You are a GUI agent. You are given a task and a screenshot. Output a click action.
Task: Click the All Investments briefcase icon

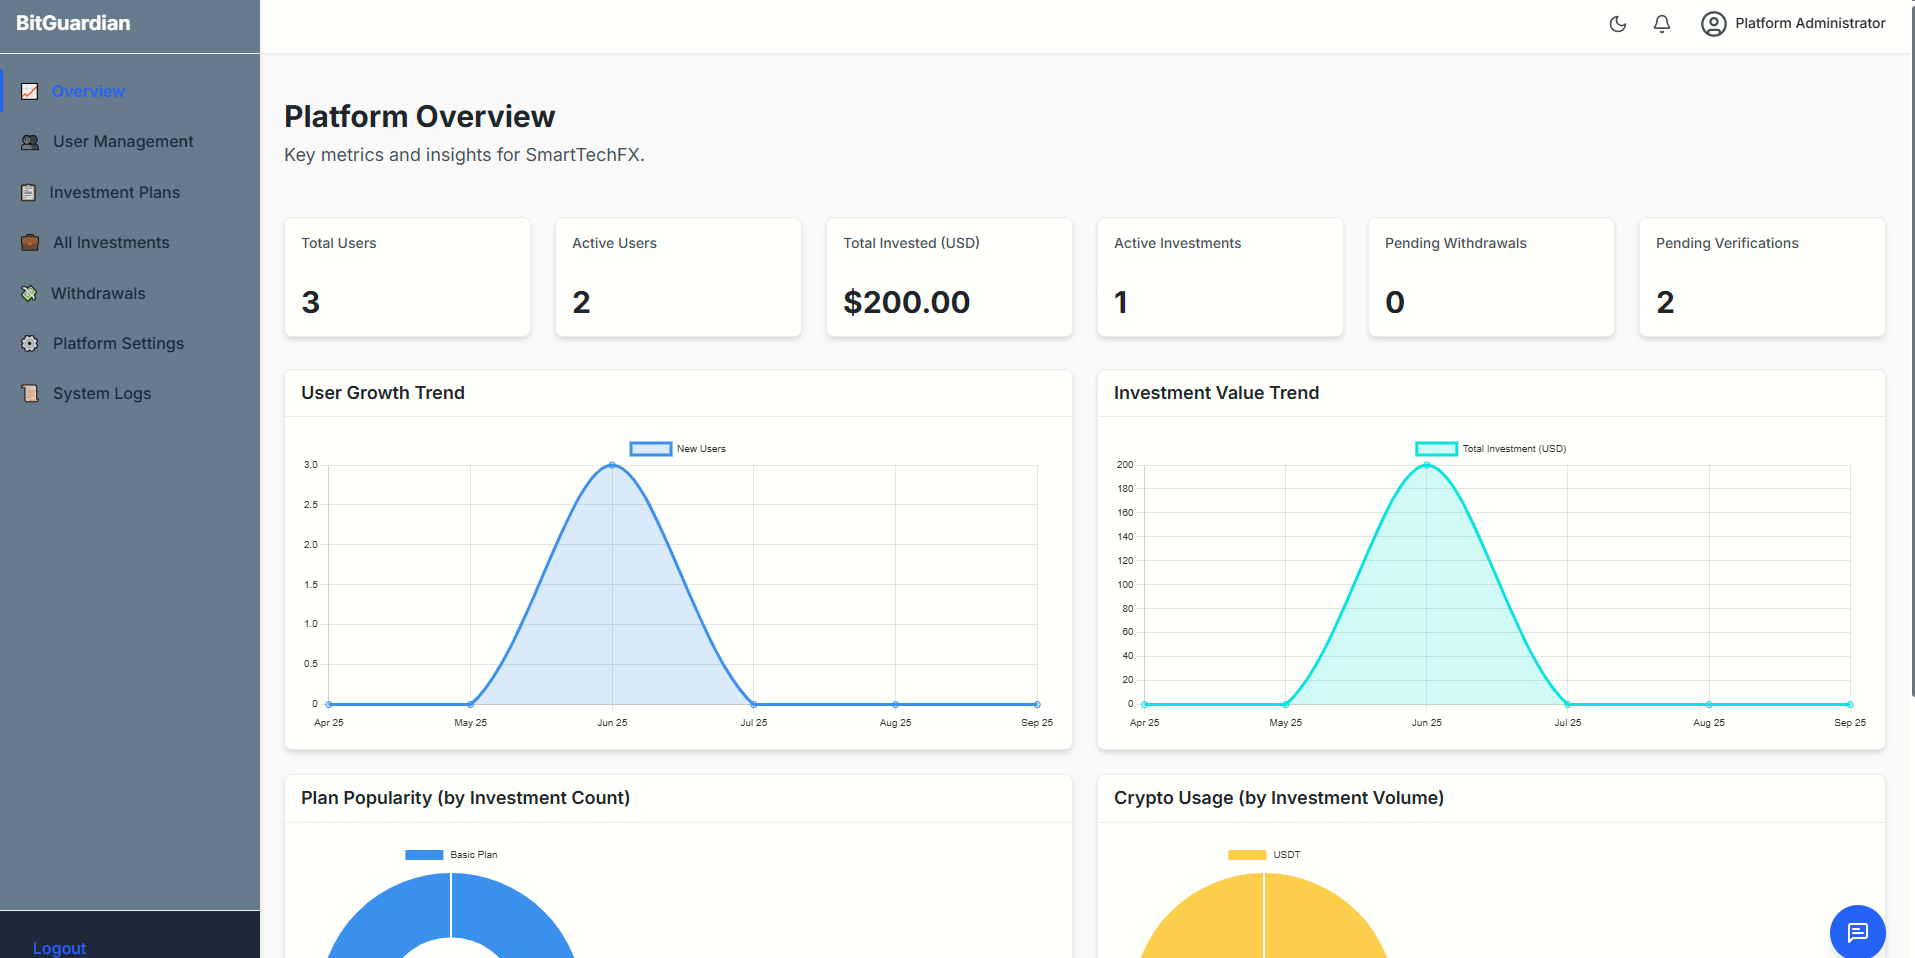tap(30, 243)
